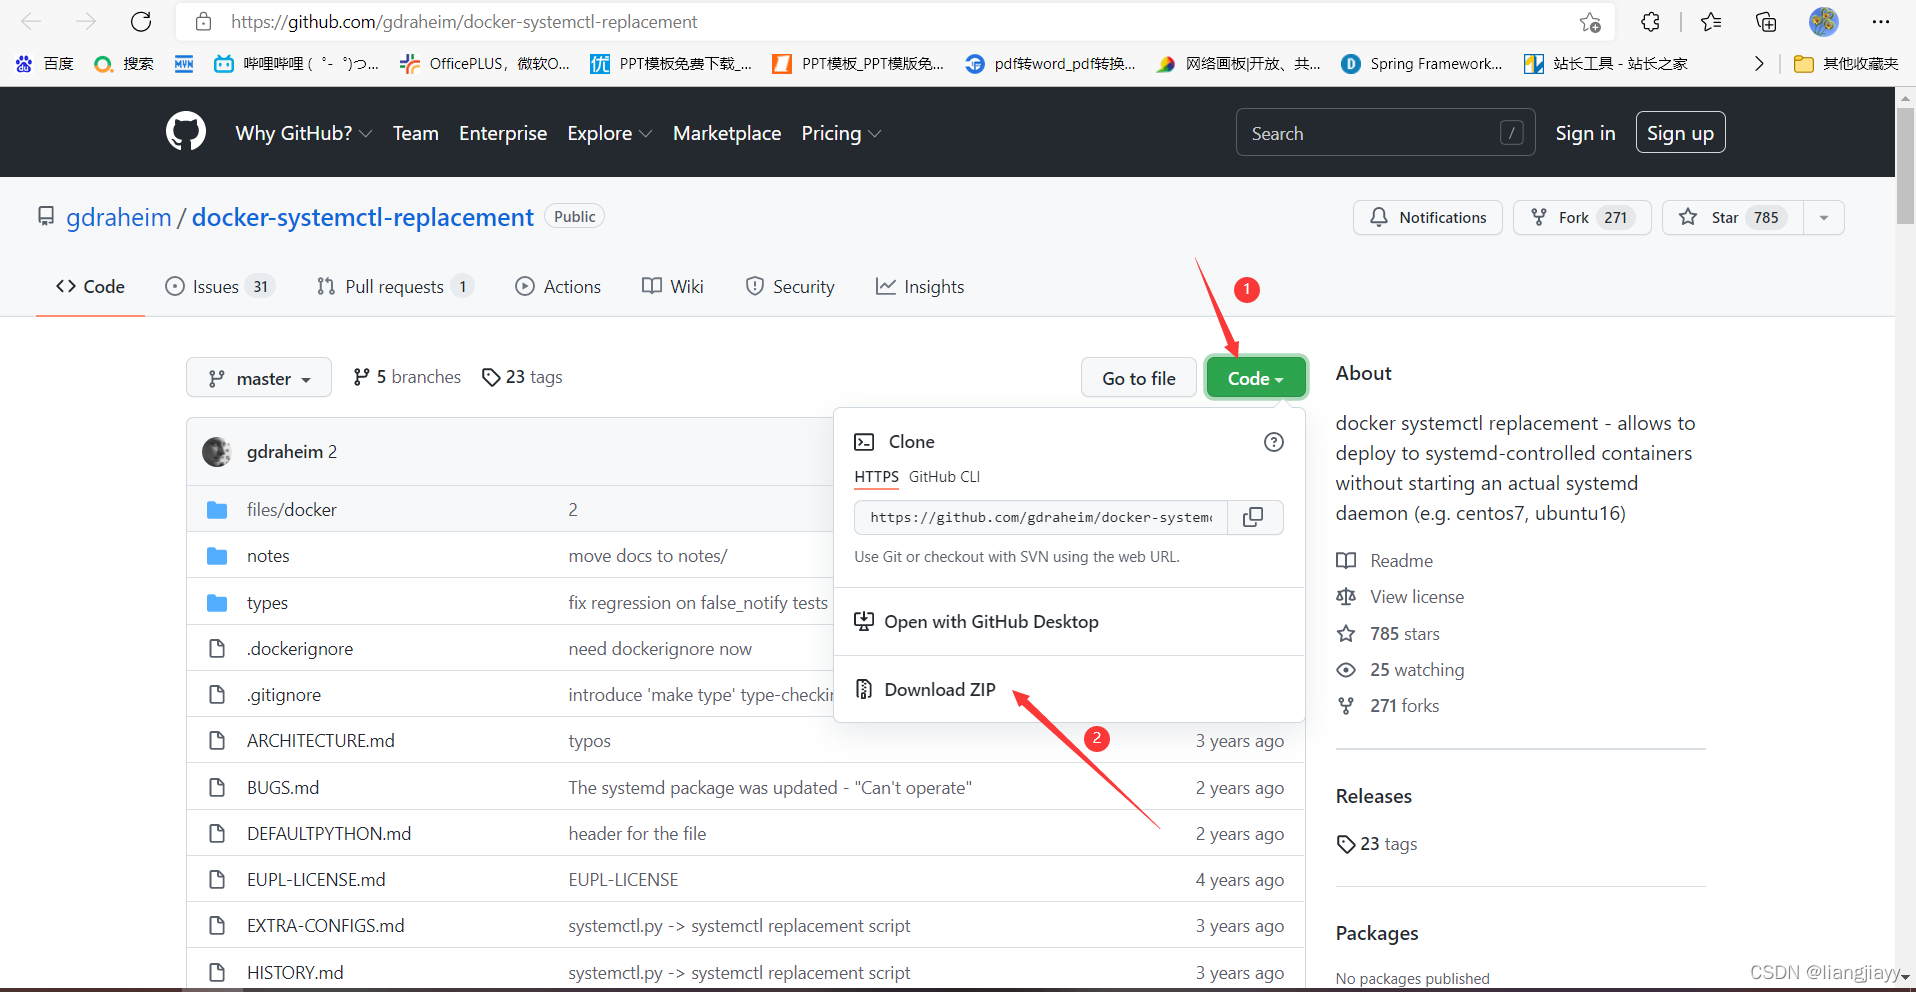Switch to the Security tab
Viewport: 1916px width, 992px height.
(x=790, y=287)
